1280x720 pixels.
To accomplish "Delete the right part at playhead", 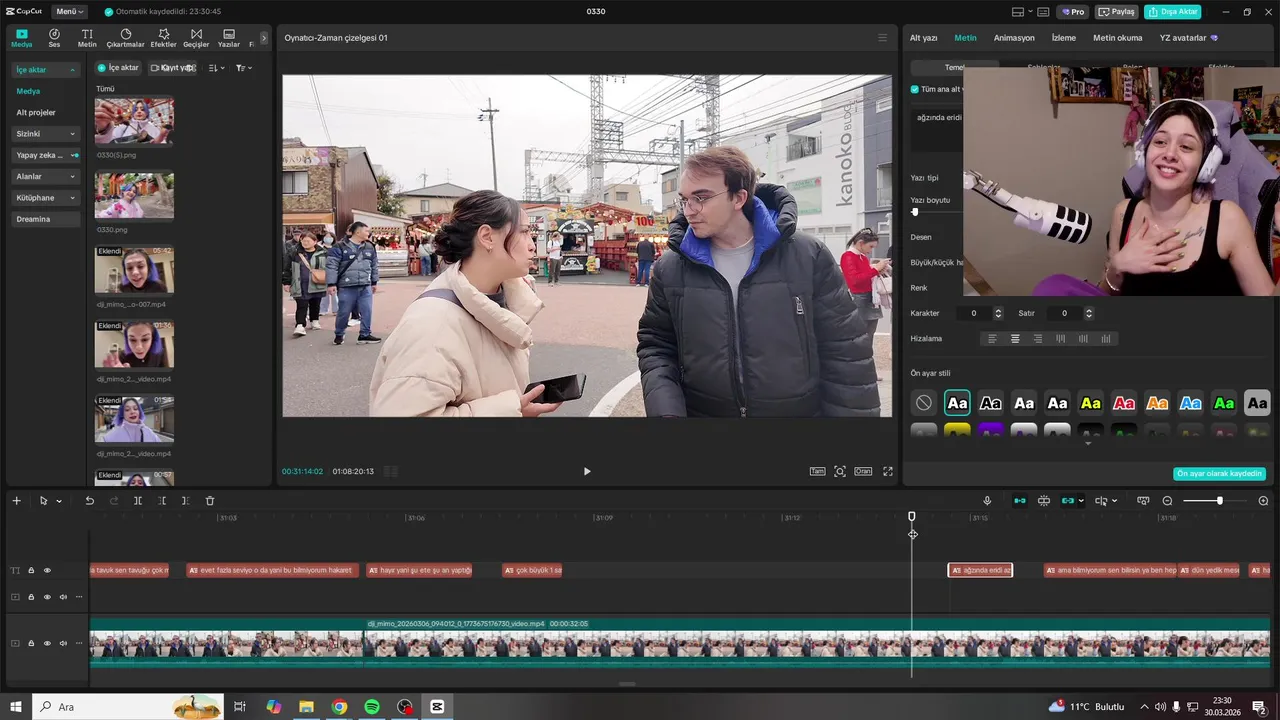I will [185, 501].
